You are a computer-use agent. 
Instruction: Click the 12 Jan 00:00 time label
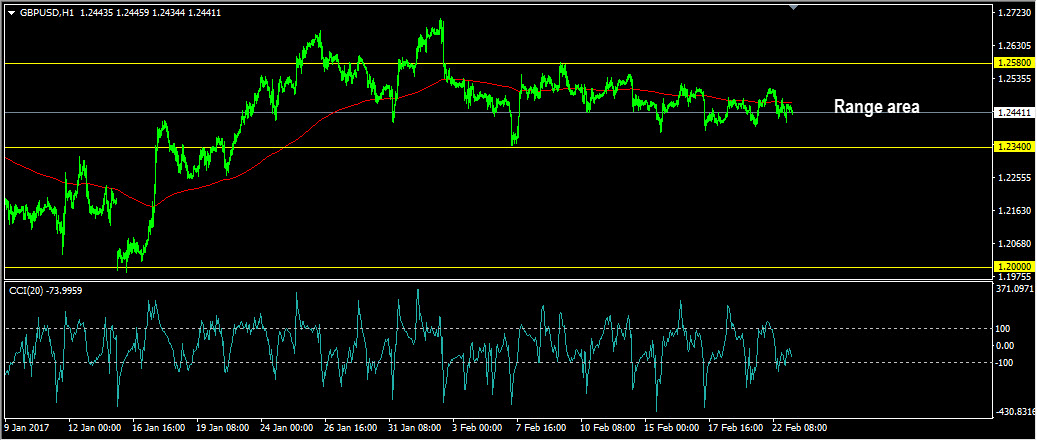[95, 428]
